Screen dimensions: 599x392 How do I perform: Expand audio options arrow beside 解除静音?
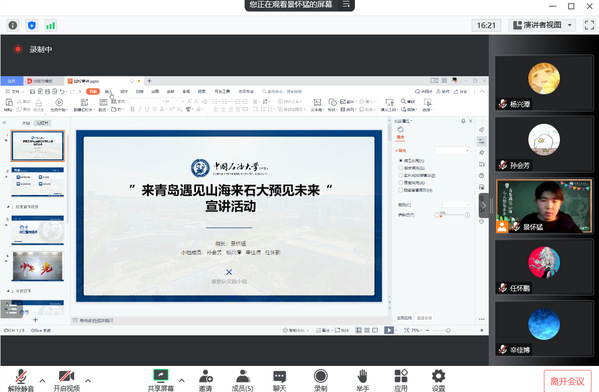(42, 381)
